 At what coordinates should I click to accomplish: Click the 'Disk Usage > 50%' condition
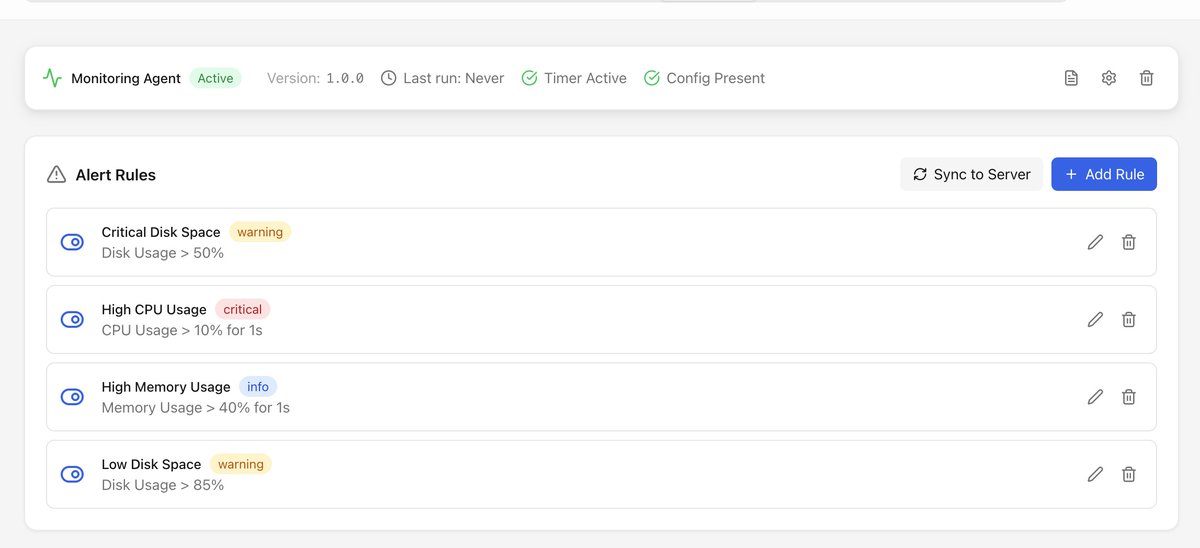163,253
